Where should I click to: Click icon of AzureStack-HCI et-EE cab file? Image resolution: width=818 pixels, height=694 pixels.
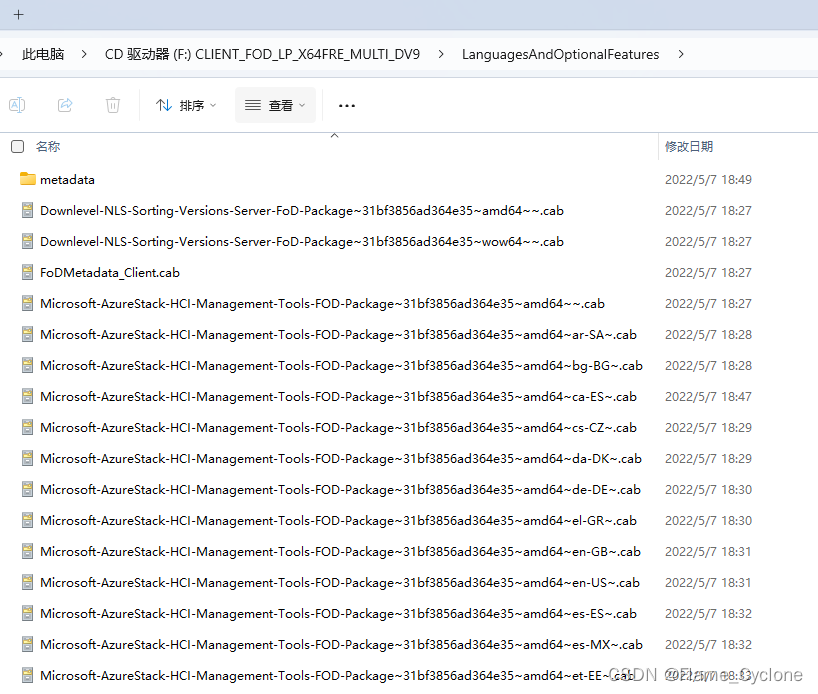pyautogui.click(x=28, y=675)
